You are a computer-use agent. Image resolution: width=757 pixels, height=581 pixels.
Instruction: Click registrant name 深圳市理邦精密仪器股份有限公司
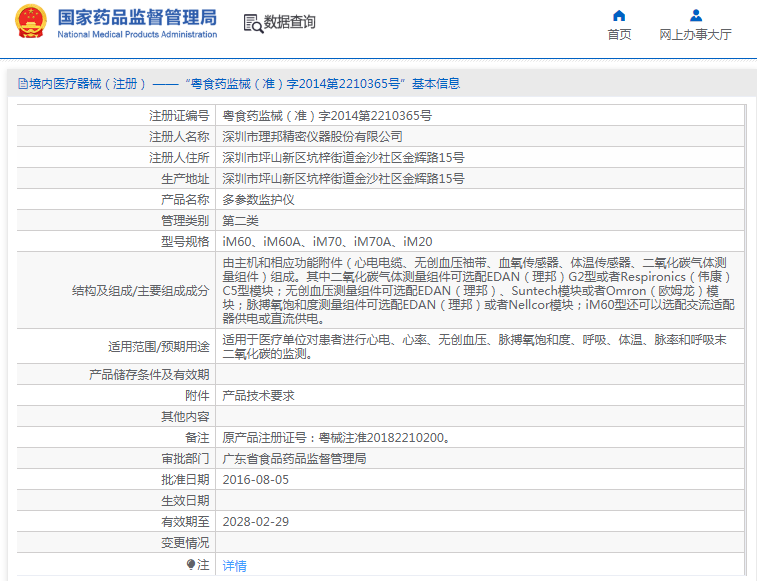pyautogui.click(x=313, y=137)
